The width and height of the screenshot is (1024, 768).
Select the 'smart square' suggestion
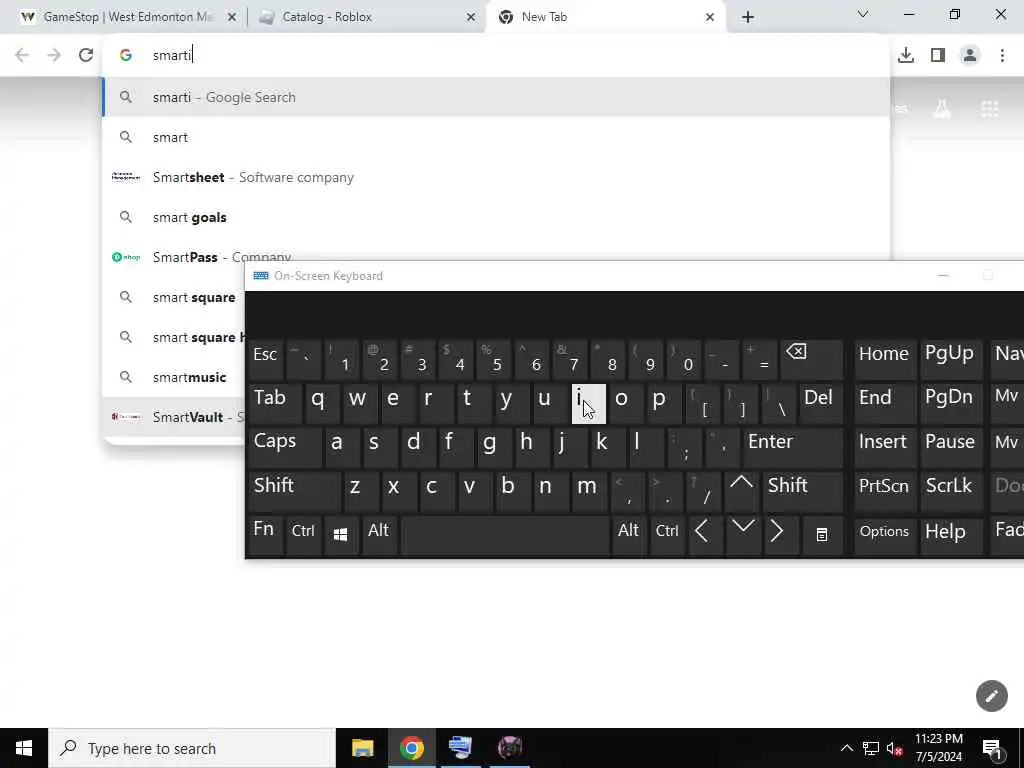click(174, 297)
